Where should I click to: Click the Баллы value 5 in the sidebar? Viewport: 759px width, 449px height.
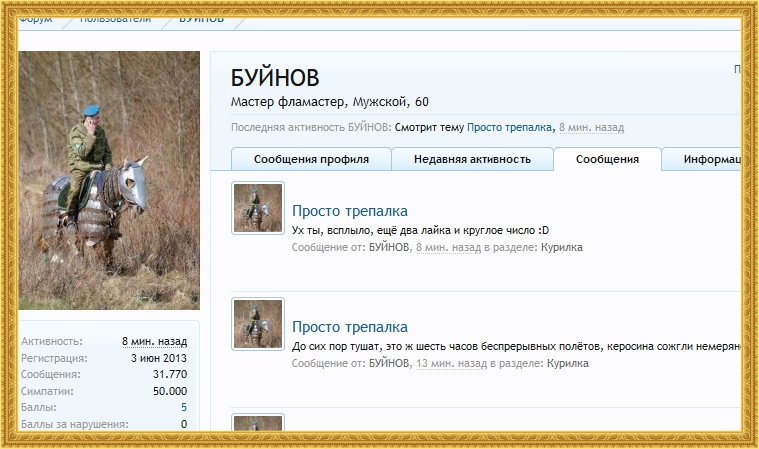click(184, 408)
